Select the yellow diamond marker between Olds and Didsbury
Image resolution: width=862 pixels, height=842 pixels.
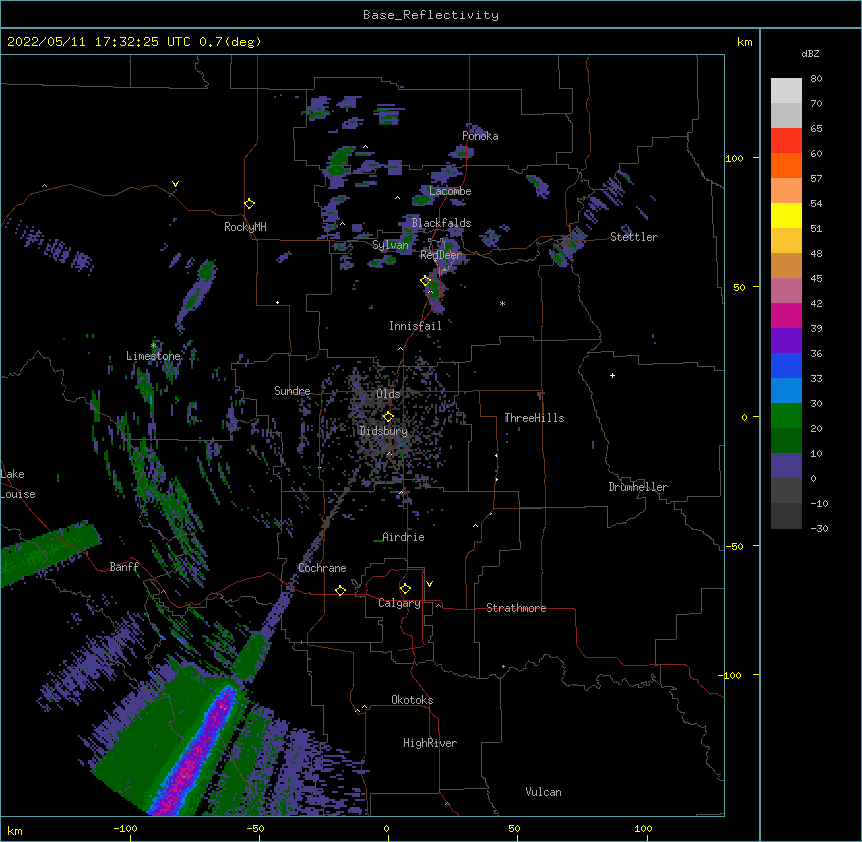388,417
